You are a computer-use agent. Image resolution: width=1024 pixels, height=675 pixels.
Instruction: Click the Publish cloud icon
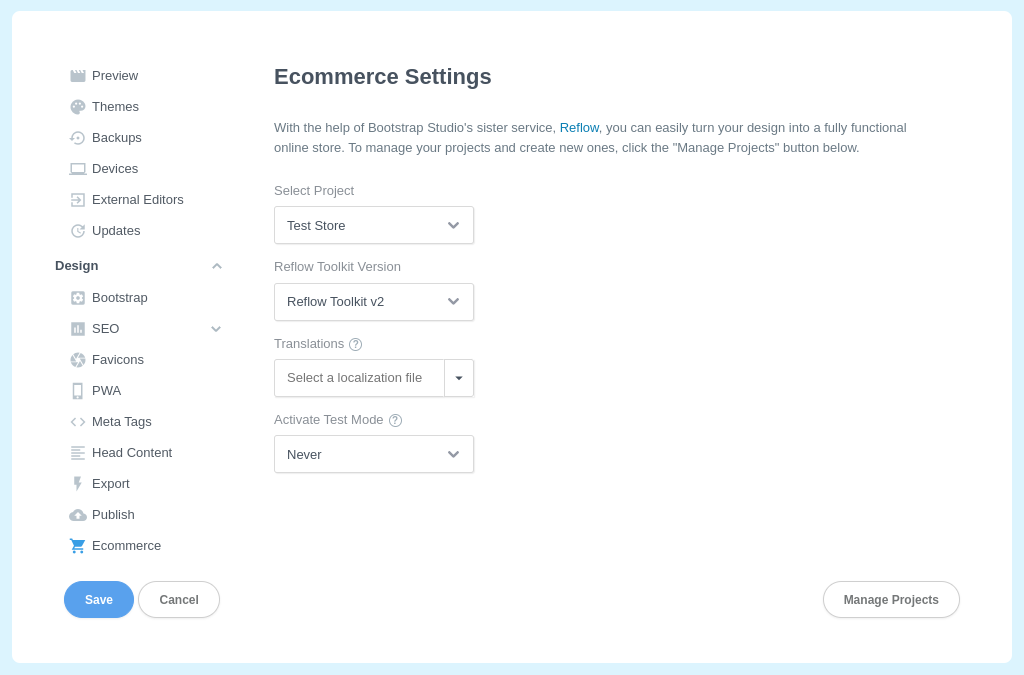pos(77,514)
